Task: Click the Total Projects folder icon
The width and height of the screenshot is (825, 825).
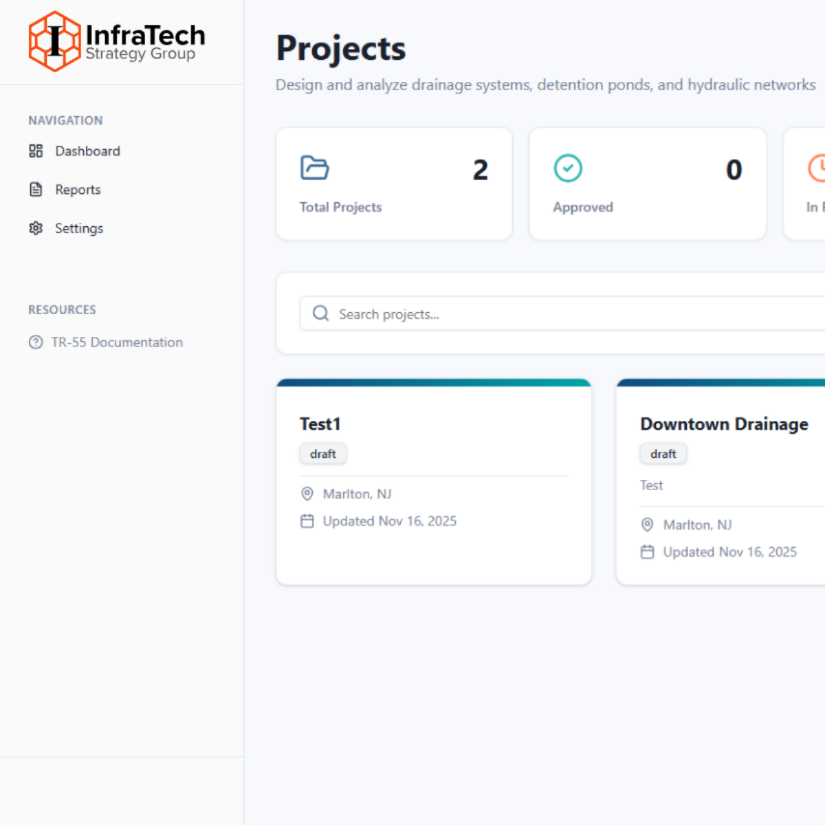Action: [315, 168]
